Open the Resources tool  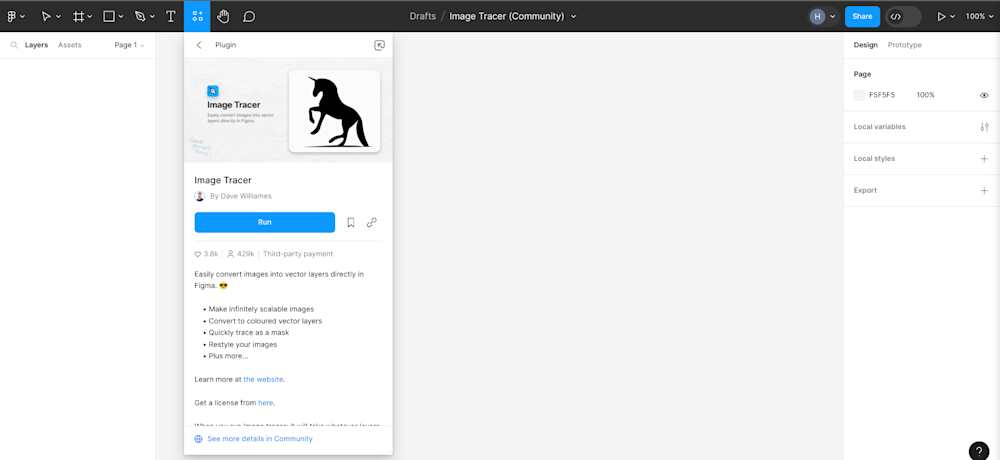click(197, 17)
